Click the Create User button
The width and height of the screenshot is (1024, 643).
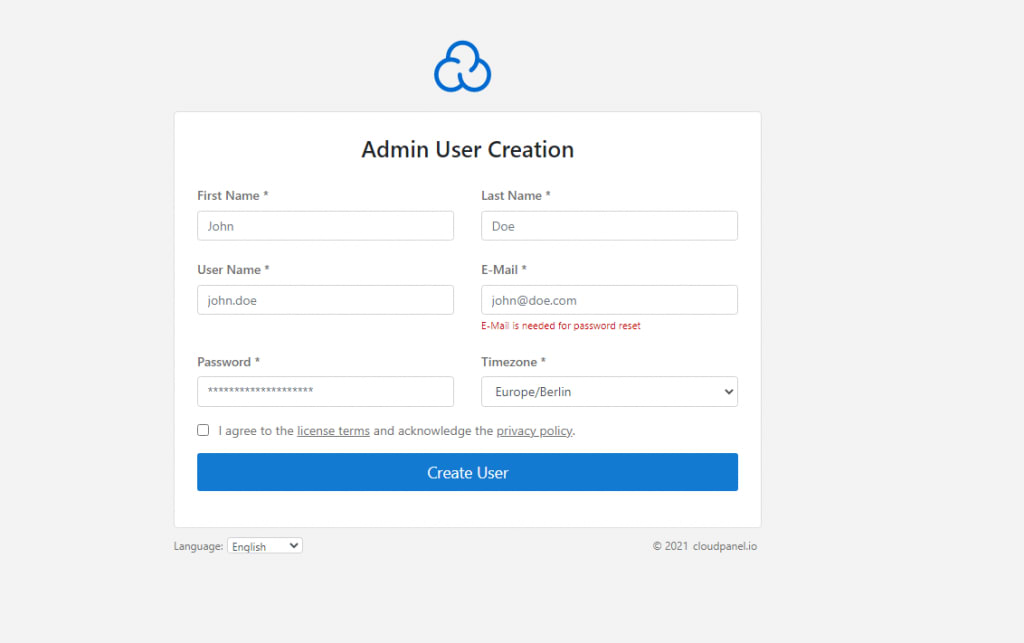[467, 471]
